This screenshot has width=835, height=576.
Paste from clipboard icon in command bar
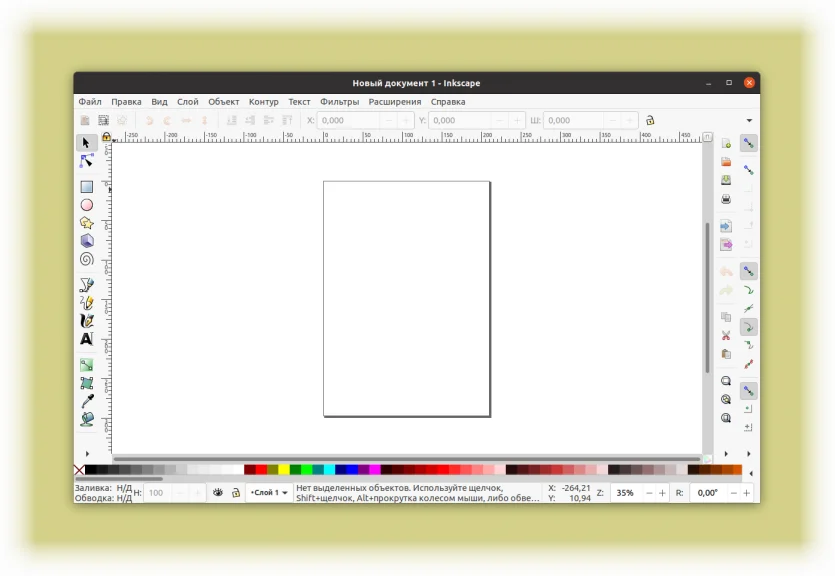pos(726,354)
